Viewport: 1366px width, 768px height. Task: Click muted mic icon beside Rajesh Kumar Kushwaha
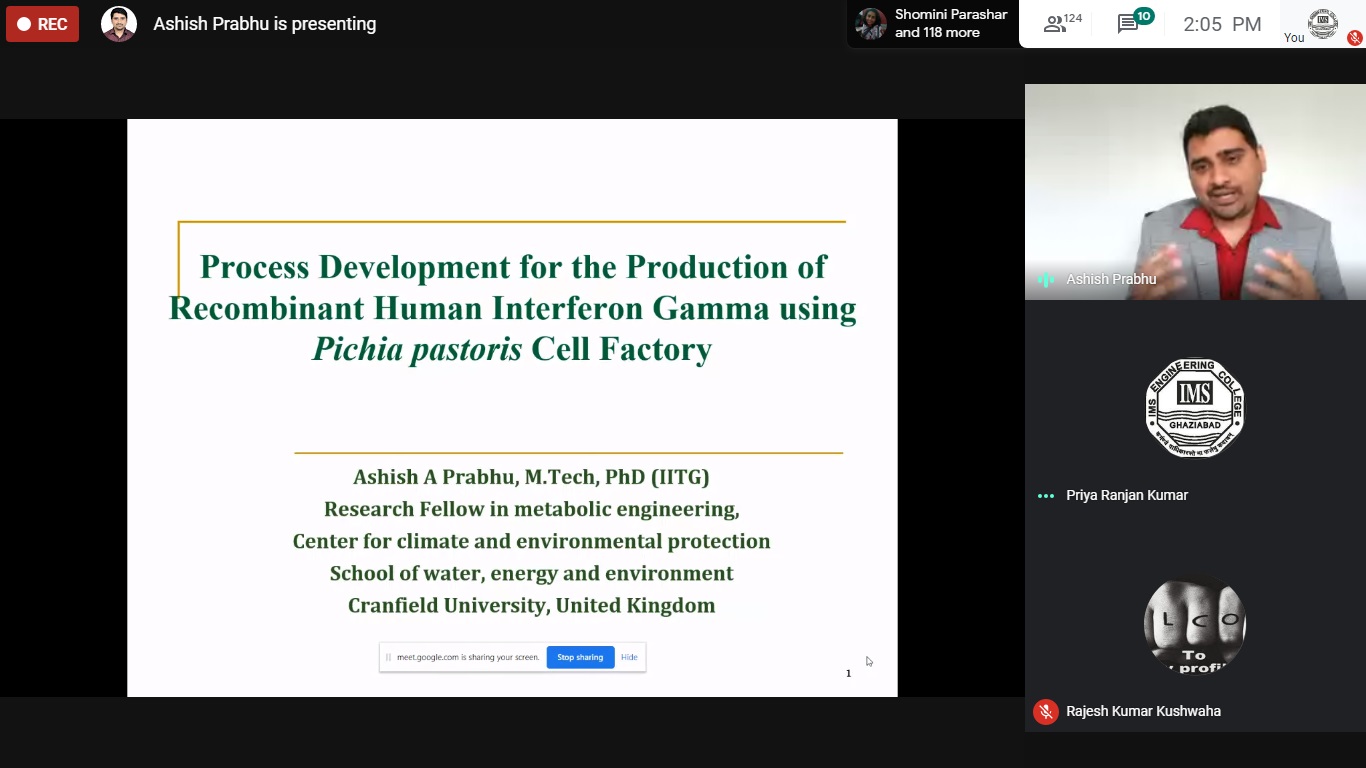point(1046,711)
